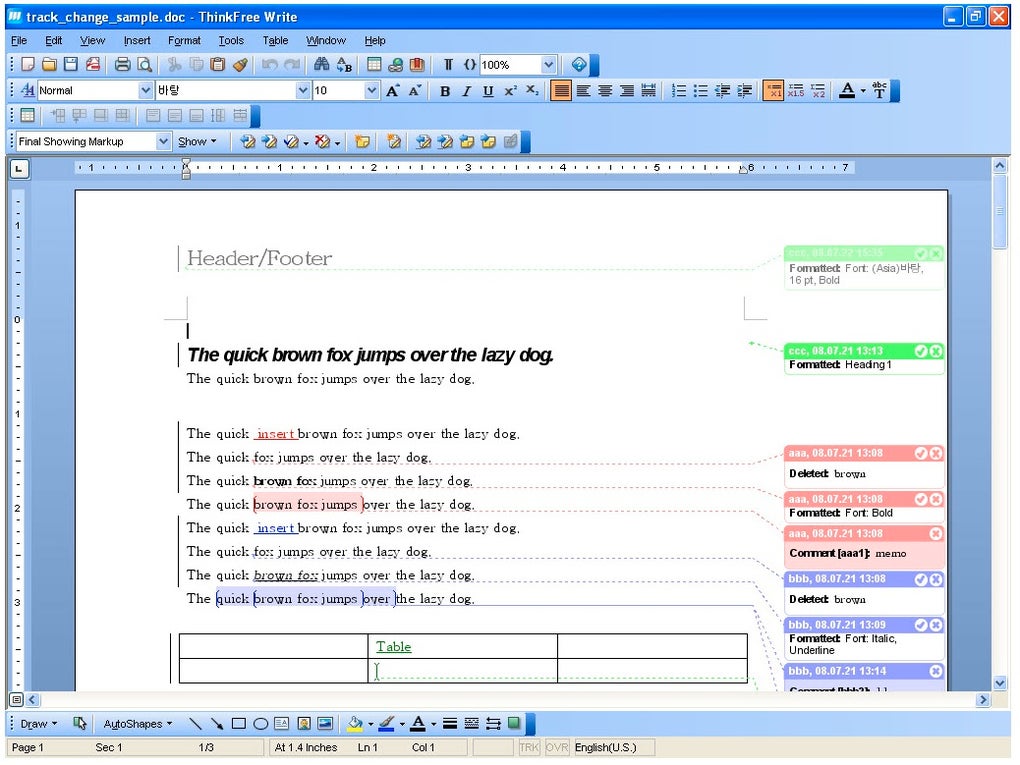
Task: Open the Table menu
Action: [x=275, y=40]
